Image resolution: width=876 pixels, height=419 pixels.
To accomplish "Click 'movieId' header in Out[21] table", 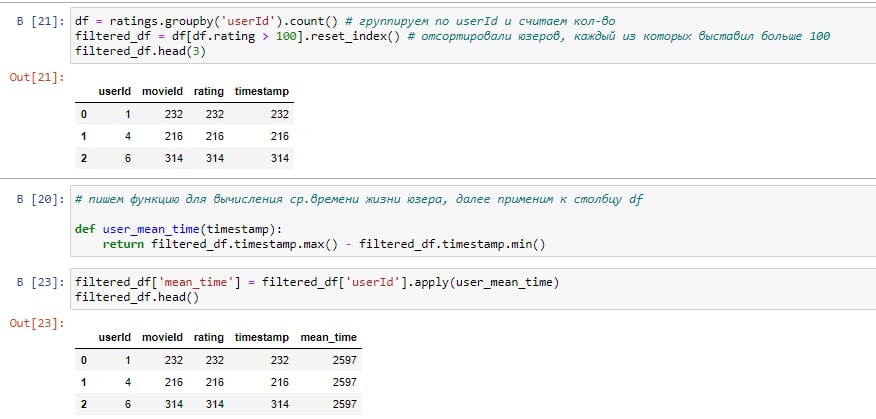I will click(163, 92).
